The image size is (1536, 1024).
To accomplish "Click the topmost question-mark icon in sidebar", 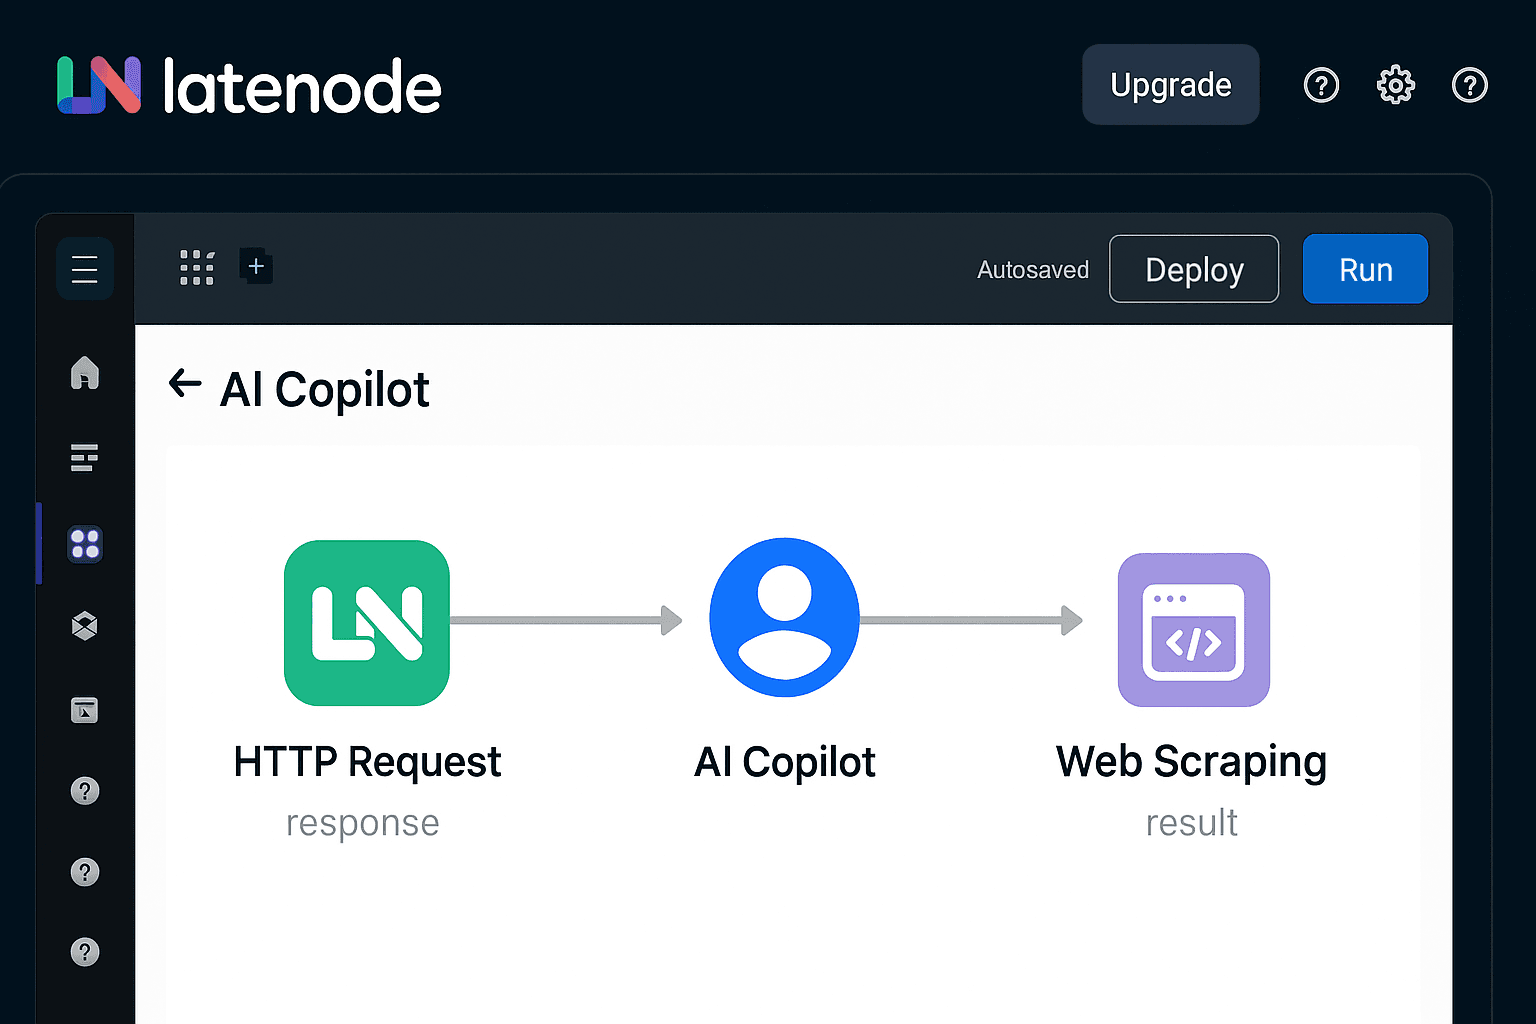I will click(x=85, y=791).
